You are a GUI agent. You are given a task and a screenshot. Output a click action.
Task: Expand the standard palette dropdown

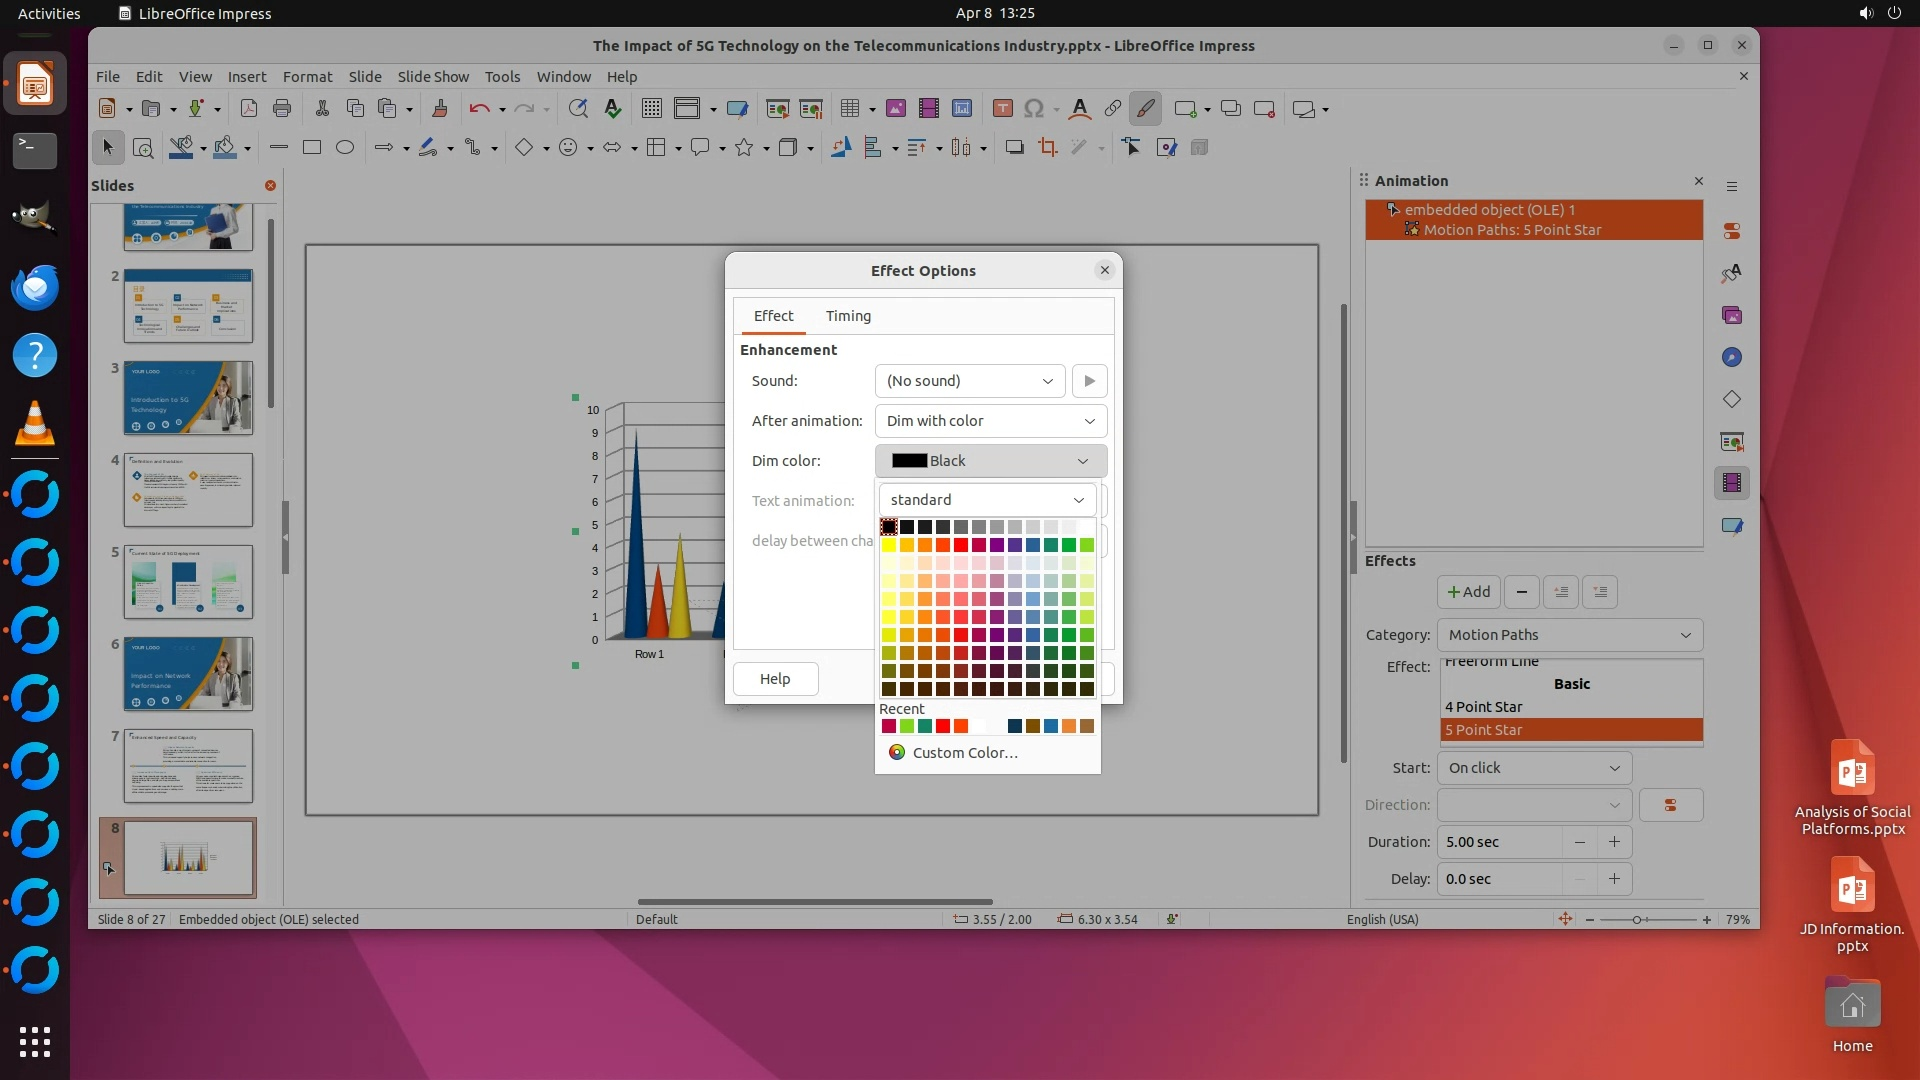[987, 500]
